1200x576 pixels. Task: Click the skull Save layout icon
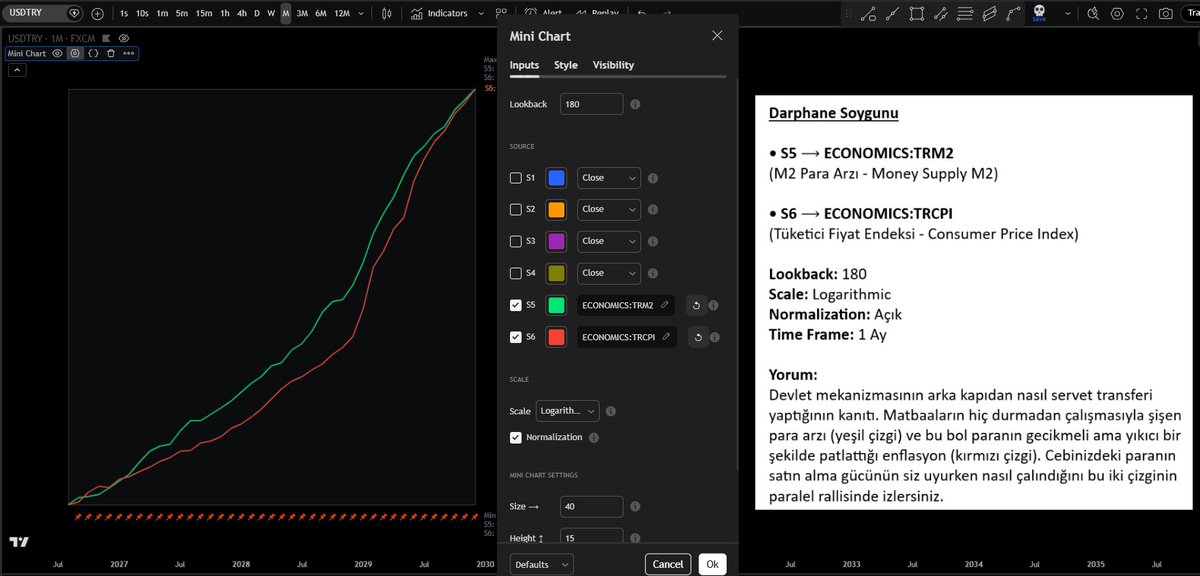coord(1038,13)
